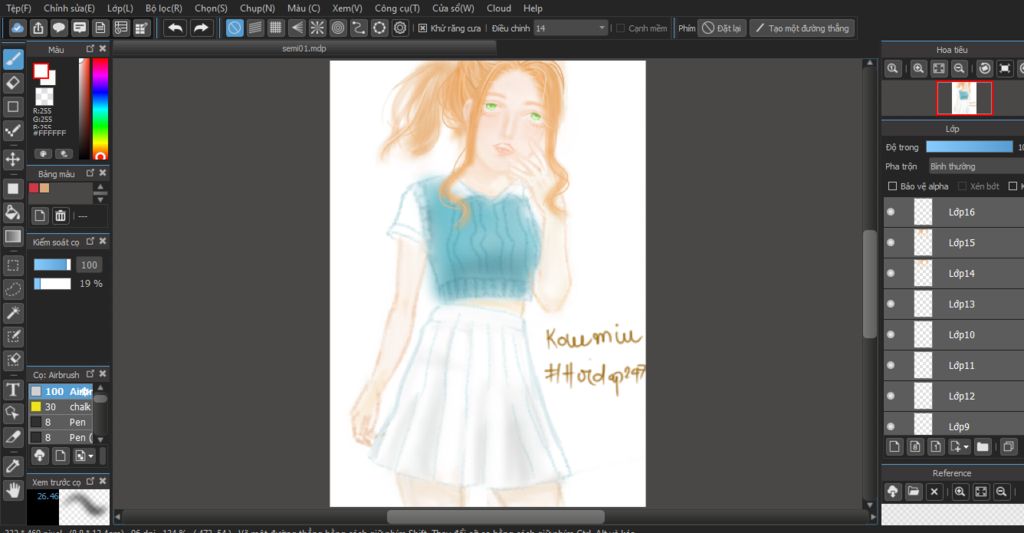Viewport: 1024px width, 533px height.
Task: Click the rotate view icon in navigator
Action: (x=985, y=69)
